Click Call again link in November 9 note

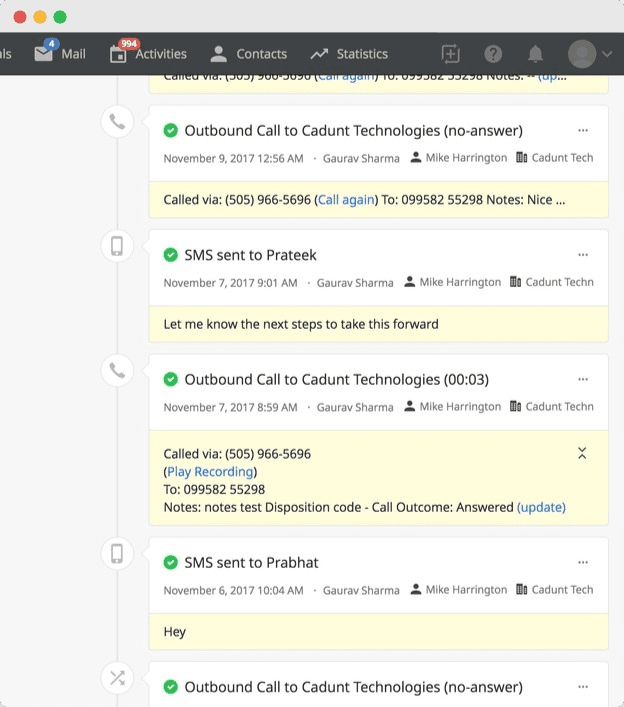point(346,200)
